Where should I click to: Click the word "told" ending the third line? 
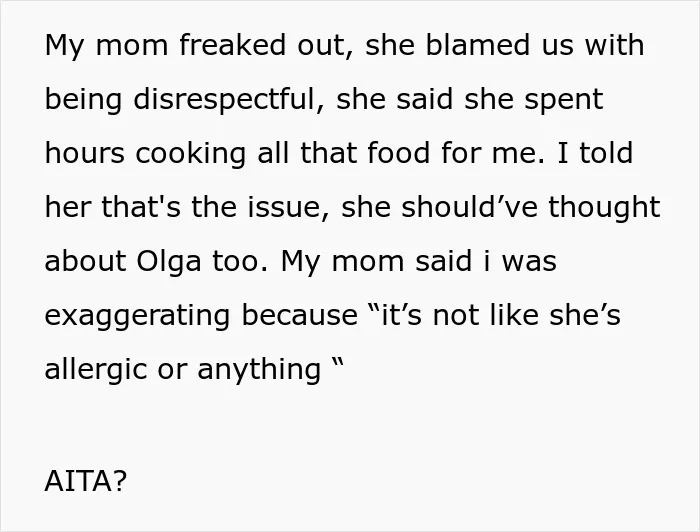(606, 153)
